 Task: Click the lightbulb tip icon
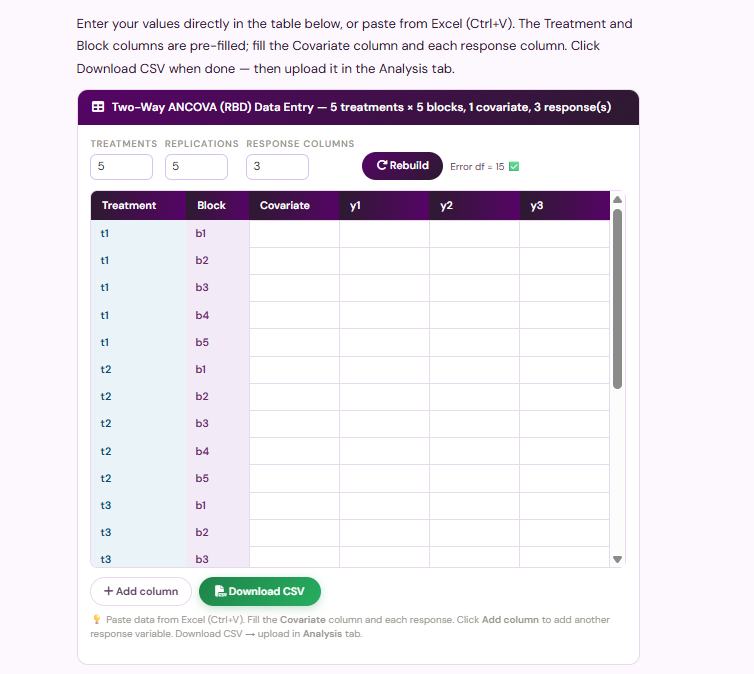click(96, 619)
